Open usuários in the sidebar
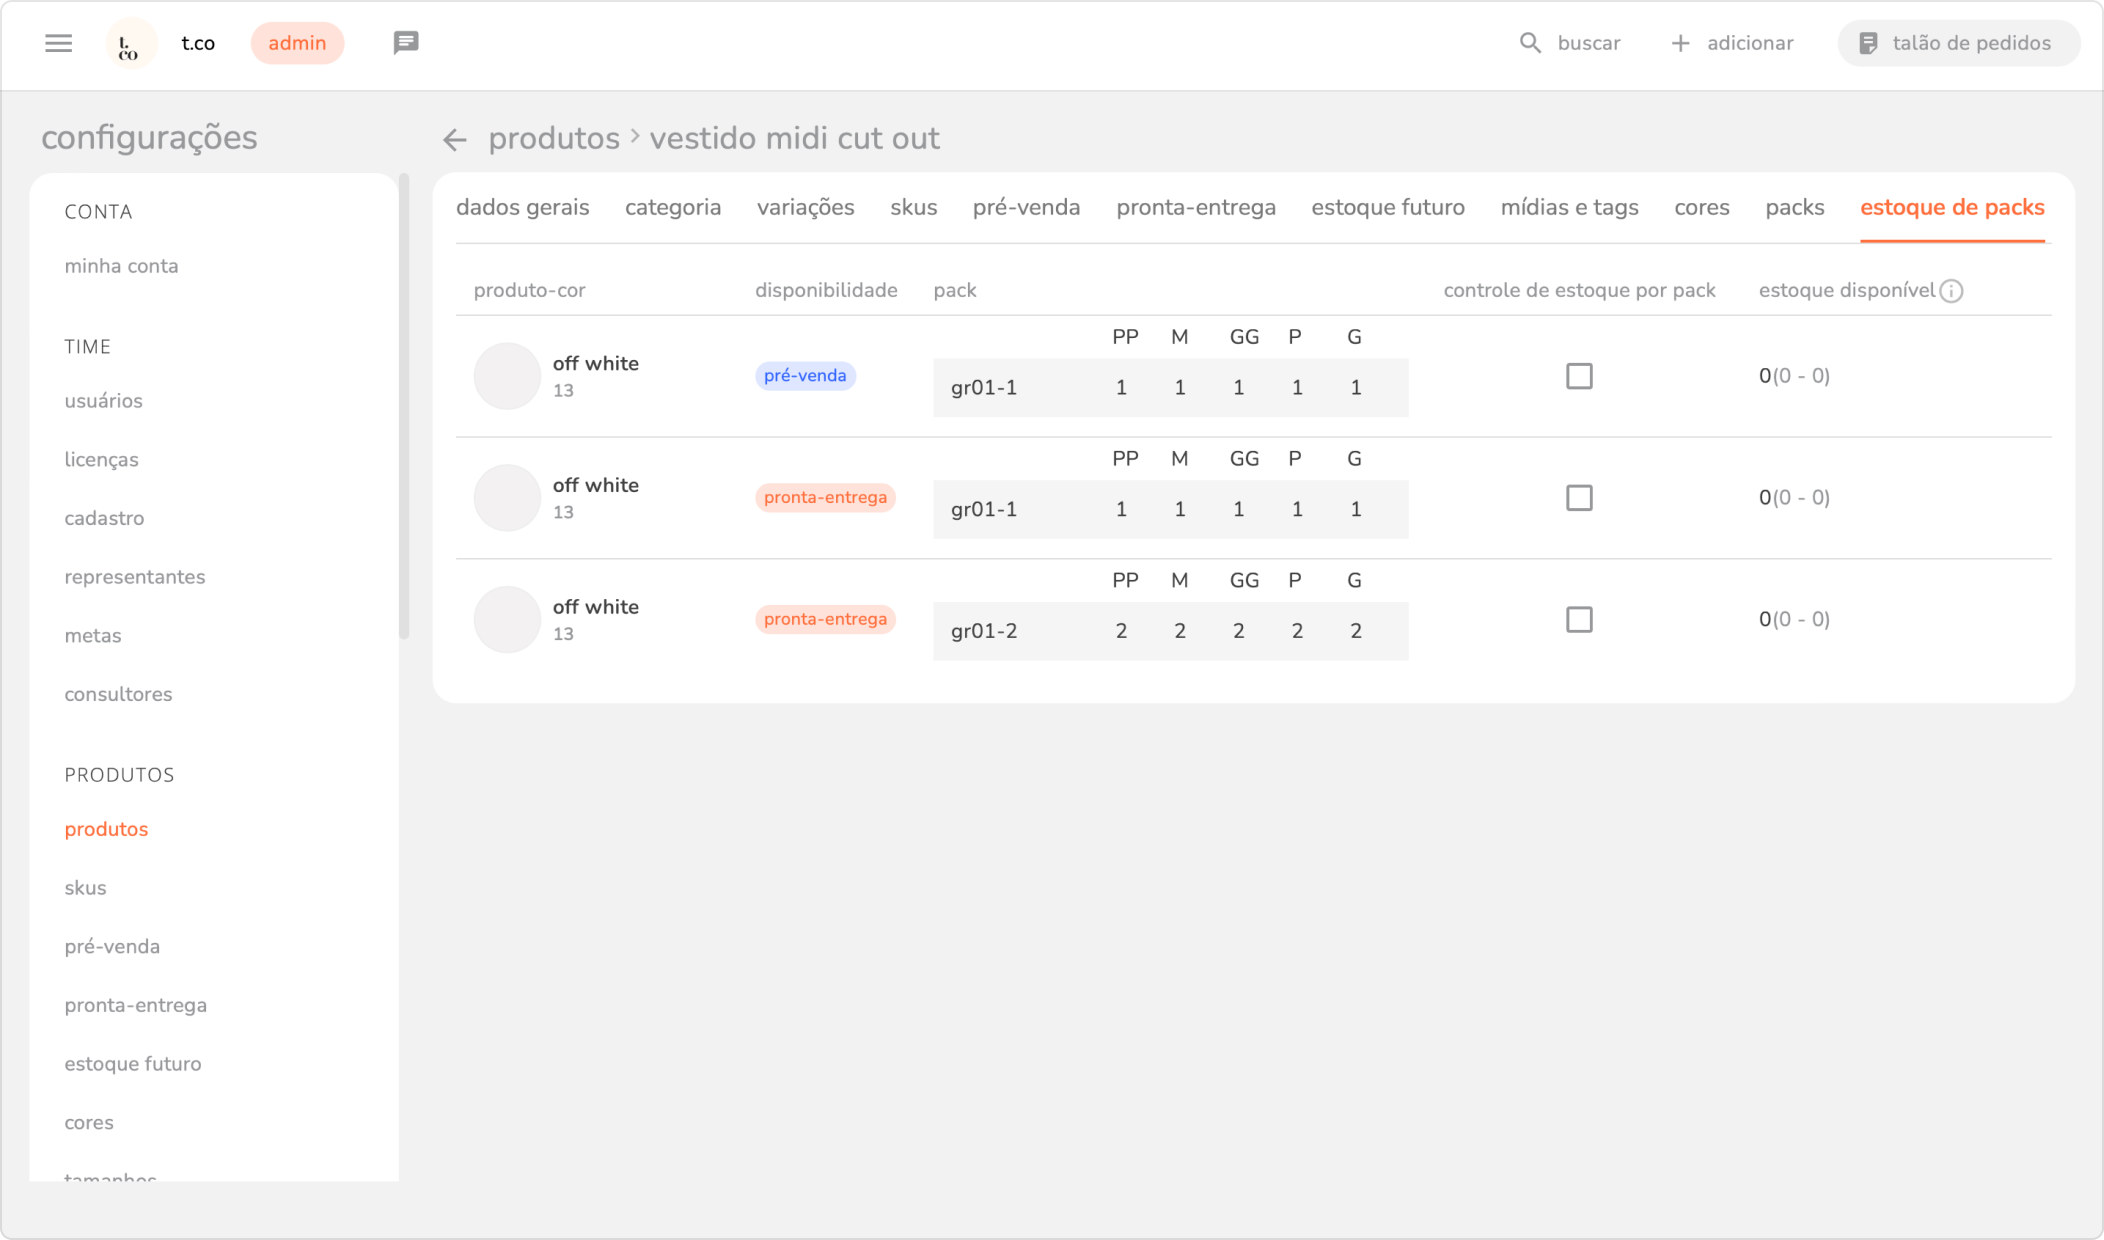The height and width of the screenshot is (1240, 2104). pos(103,401)
